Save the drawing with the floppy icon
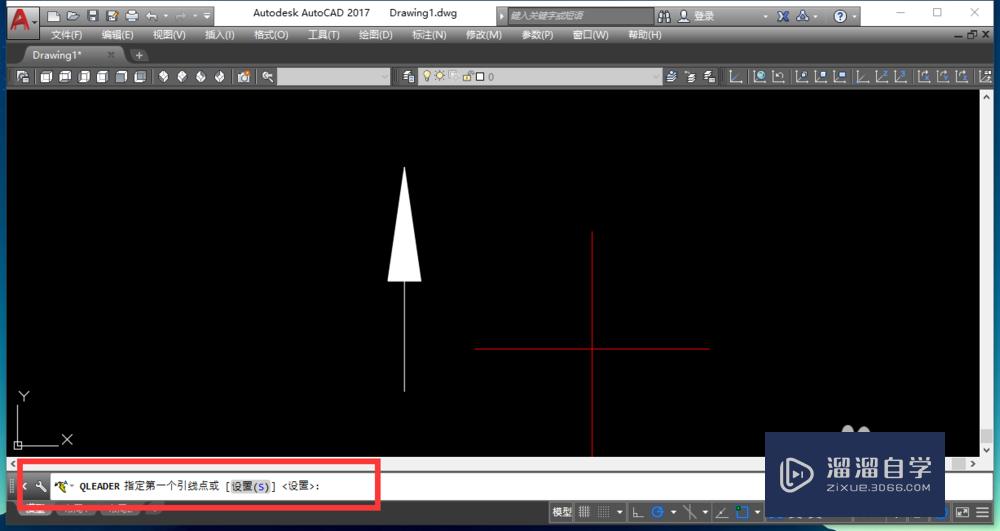 click(92, 16)
